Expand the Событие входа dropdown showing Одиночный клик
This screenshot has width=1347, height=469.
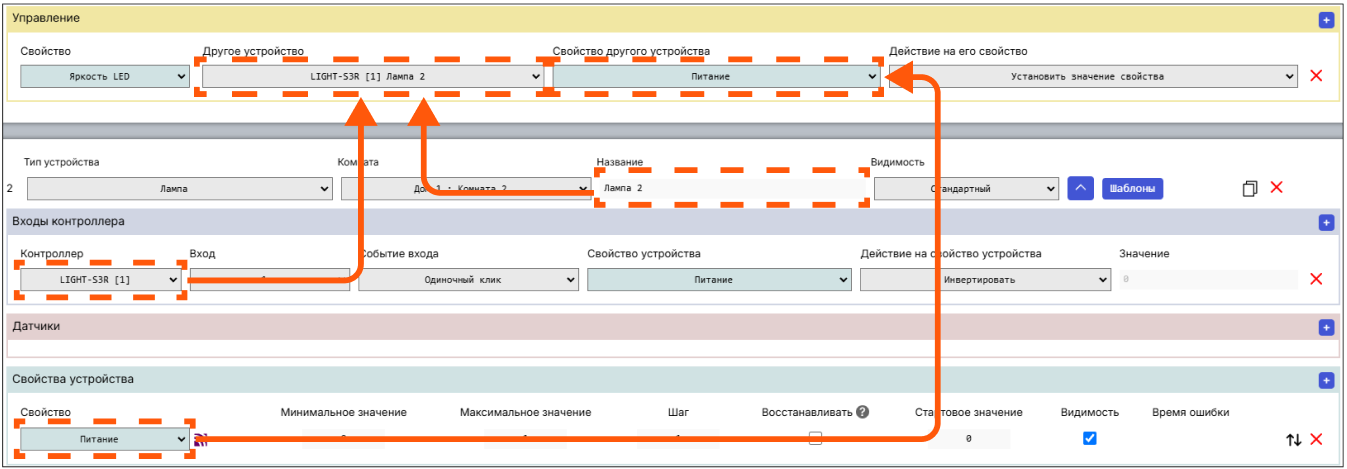click(x=468, y=280)
